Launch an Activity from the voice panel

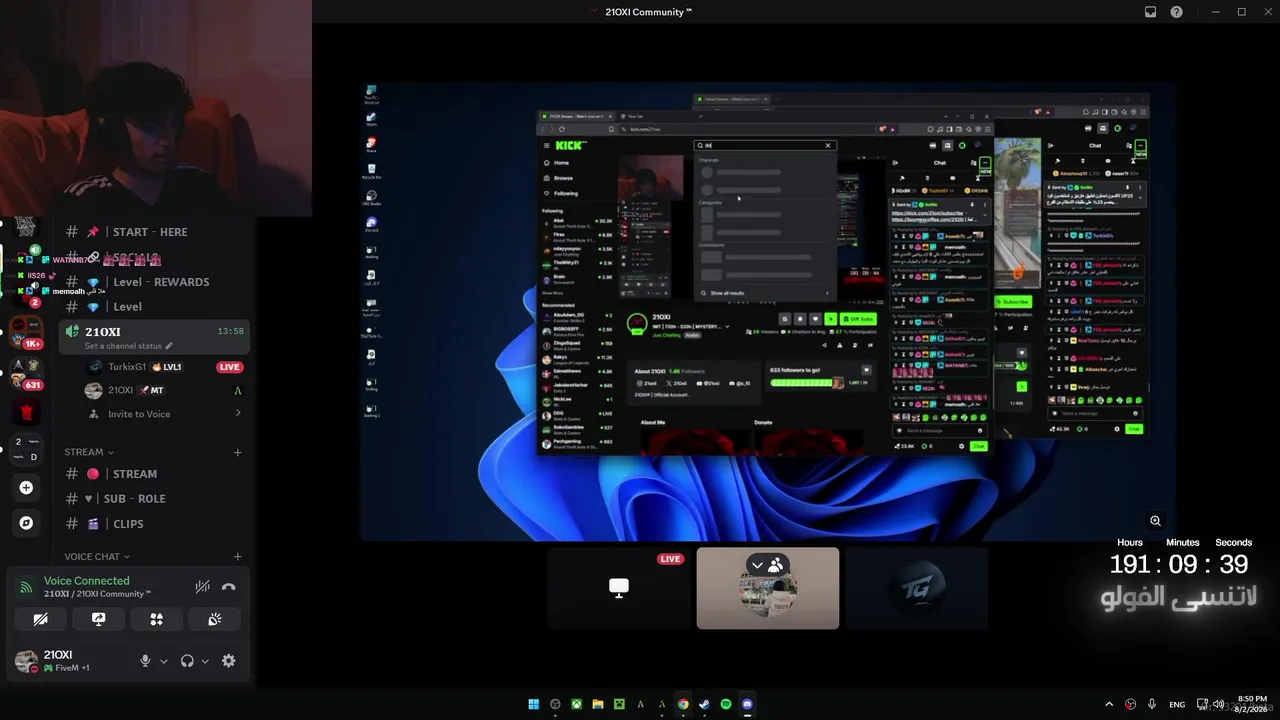(x=156, y=619)
